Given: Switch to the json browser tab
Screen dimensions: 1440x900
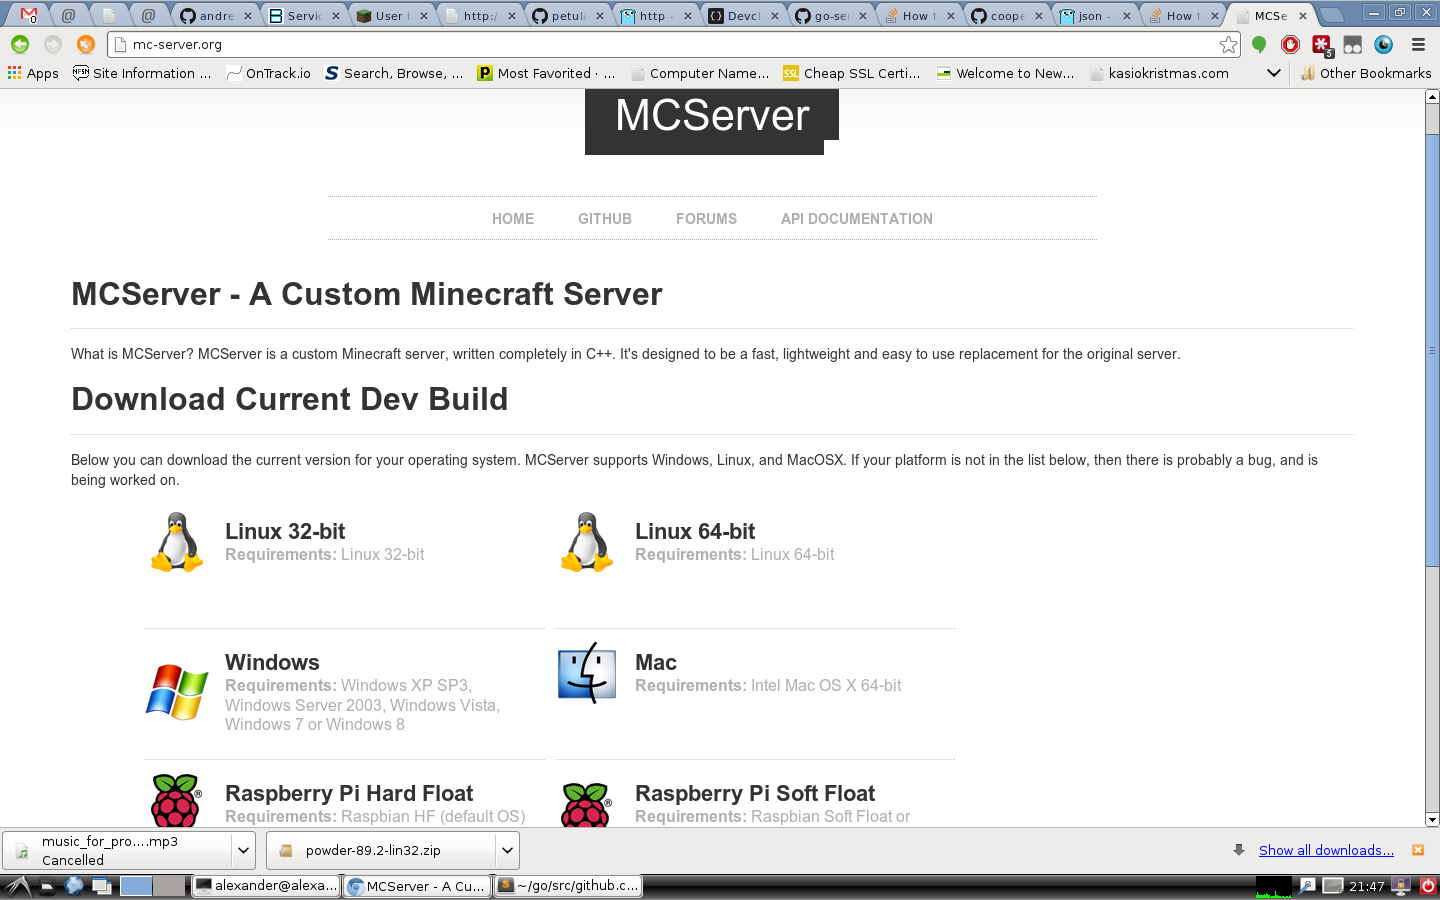Looking at the screenshot, I should pos(1090,16).
